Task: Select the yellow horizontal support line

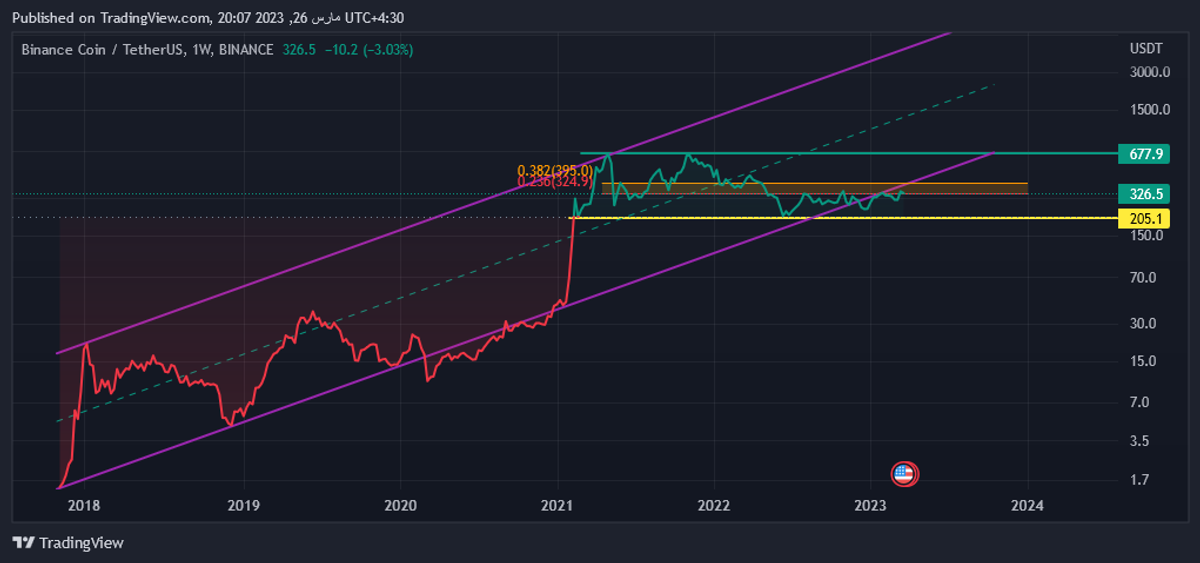Action: pos(850,217)
